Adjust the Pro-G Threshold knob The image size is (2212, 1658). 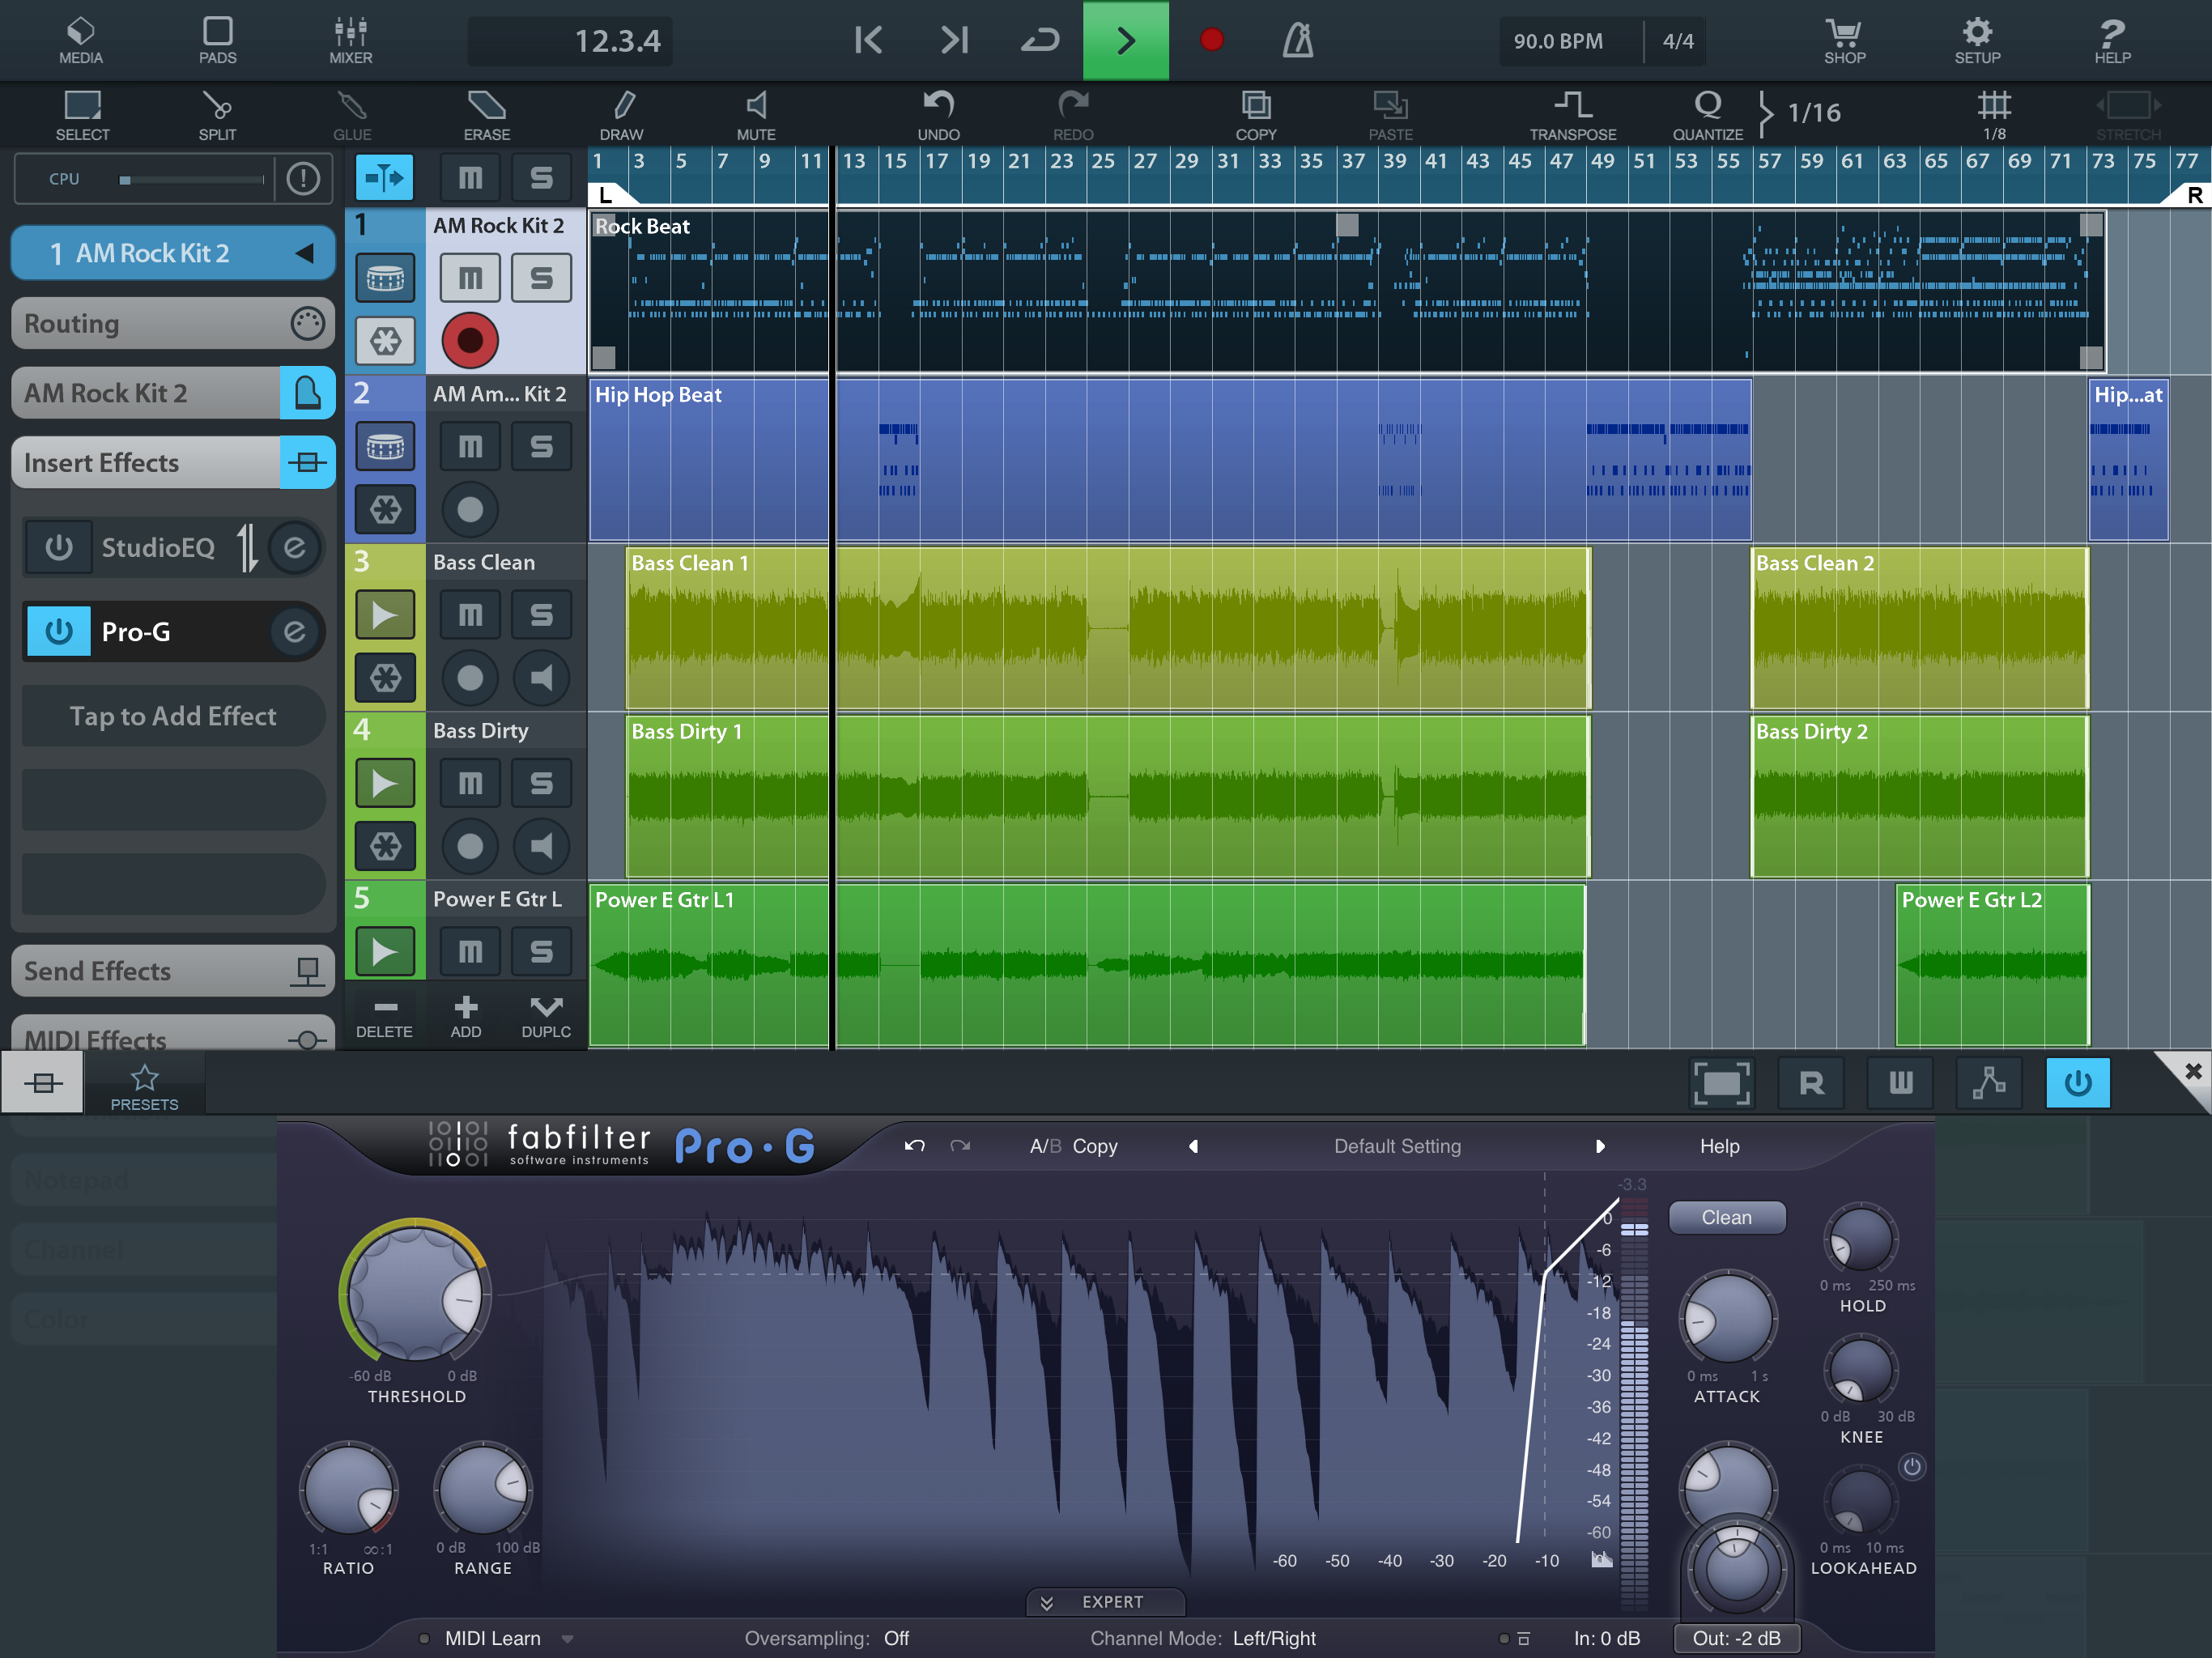point(415,1292)
